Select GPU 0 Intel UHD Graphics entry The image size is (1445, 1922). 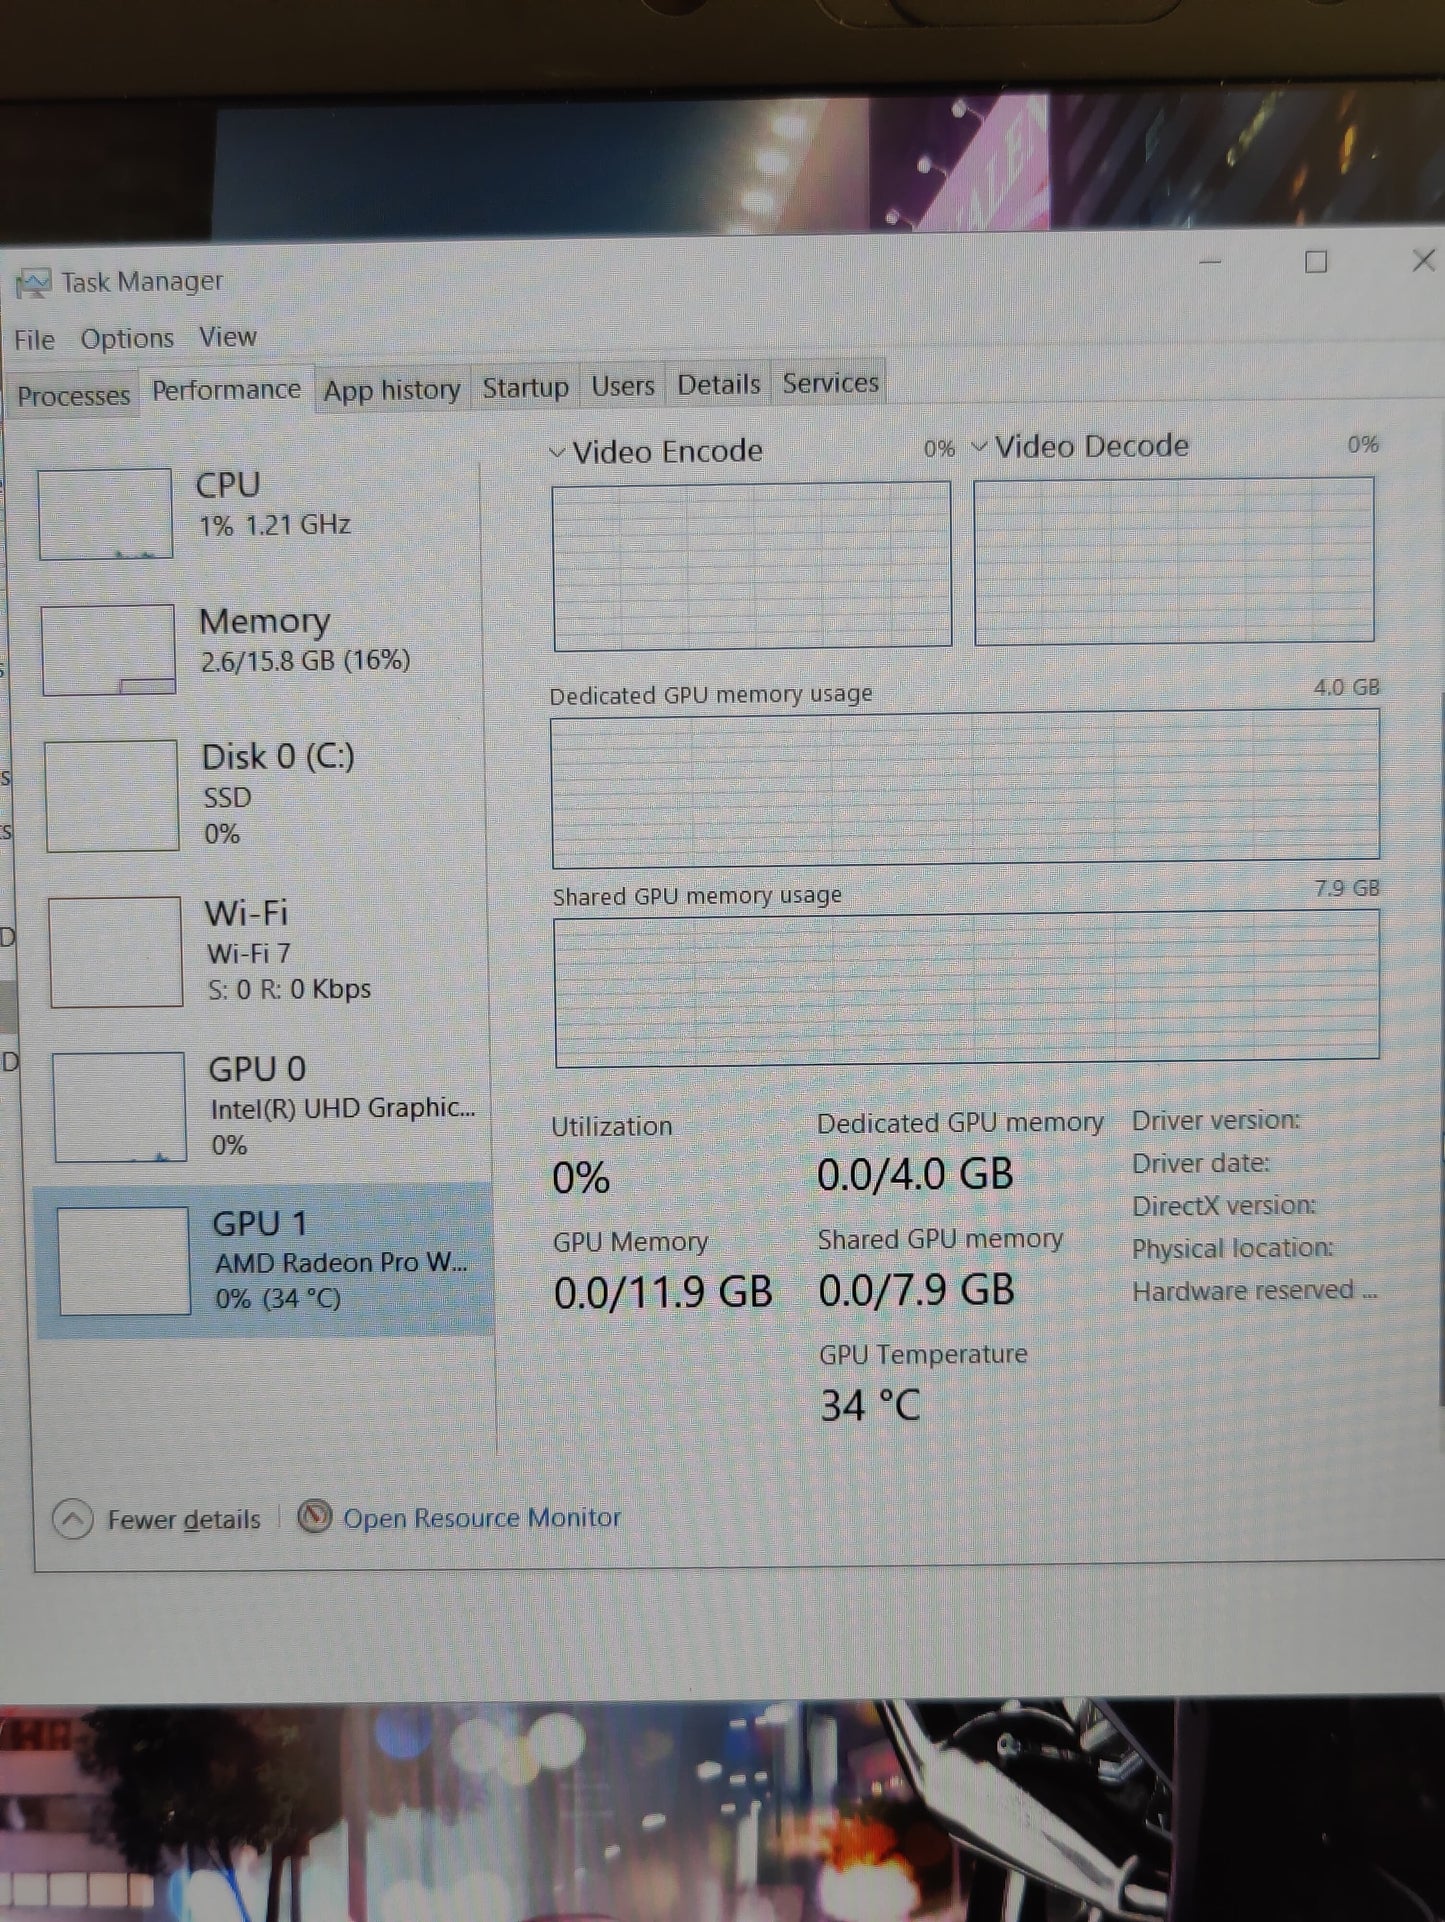pos(268,1106)
